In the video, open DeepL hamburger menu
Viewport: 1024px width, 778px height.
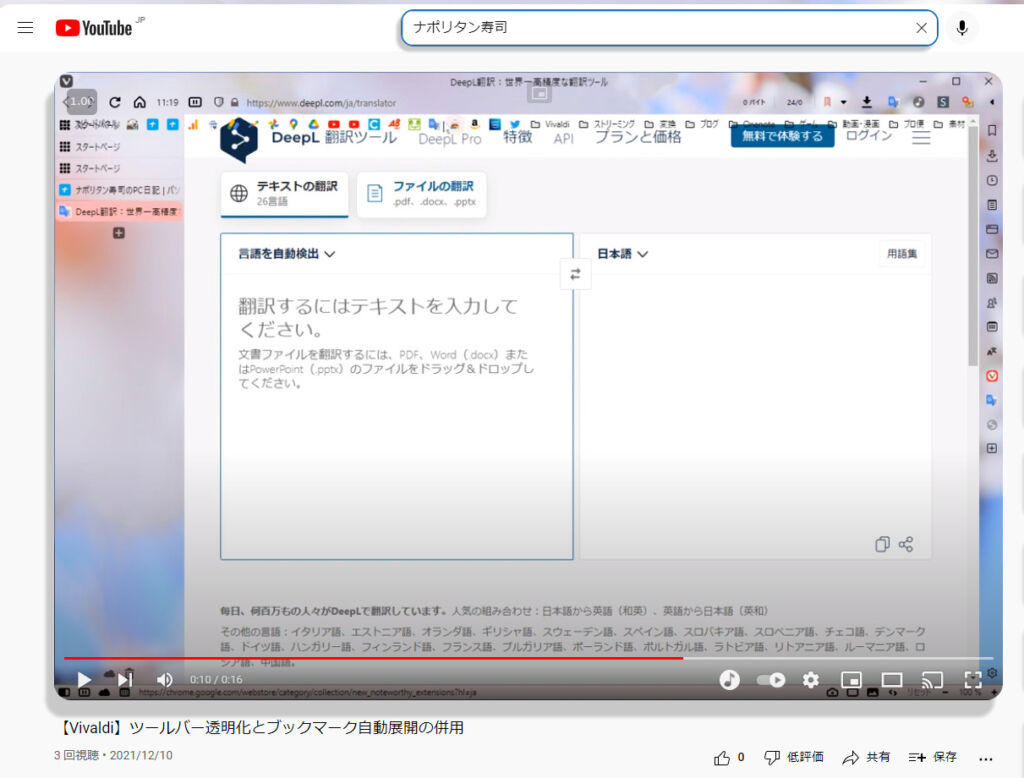921,137
